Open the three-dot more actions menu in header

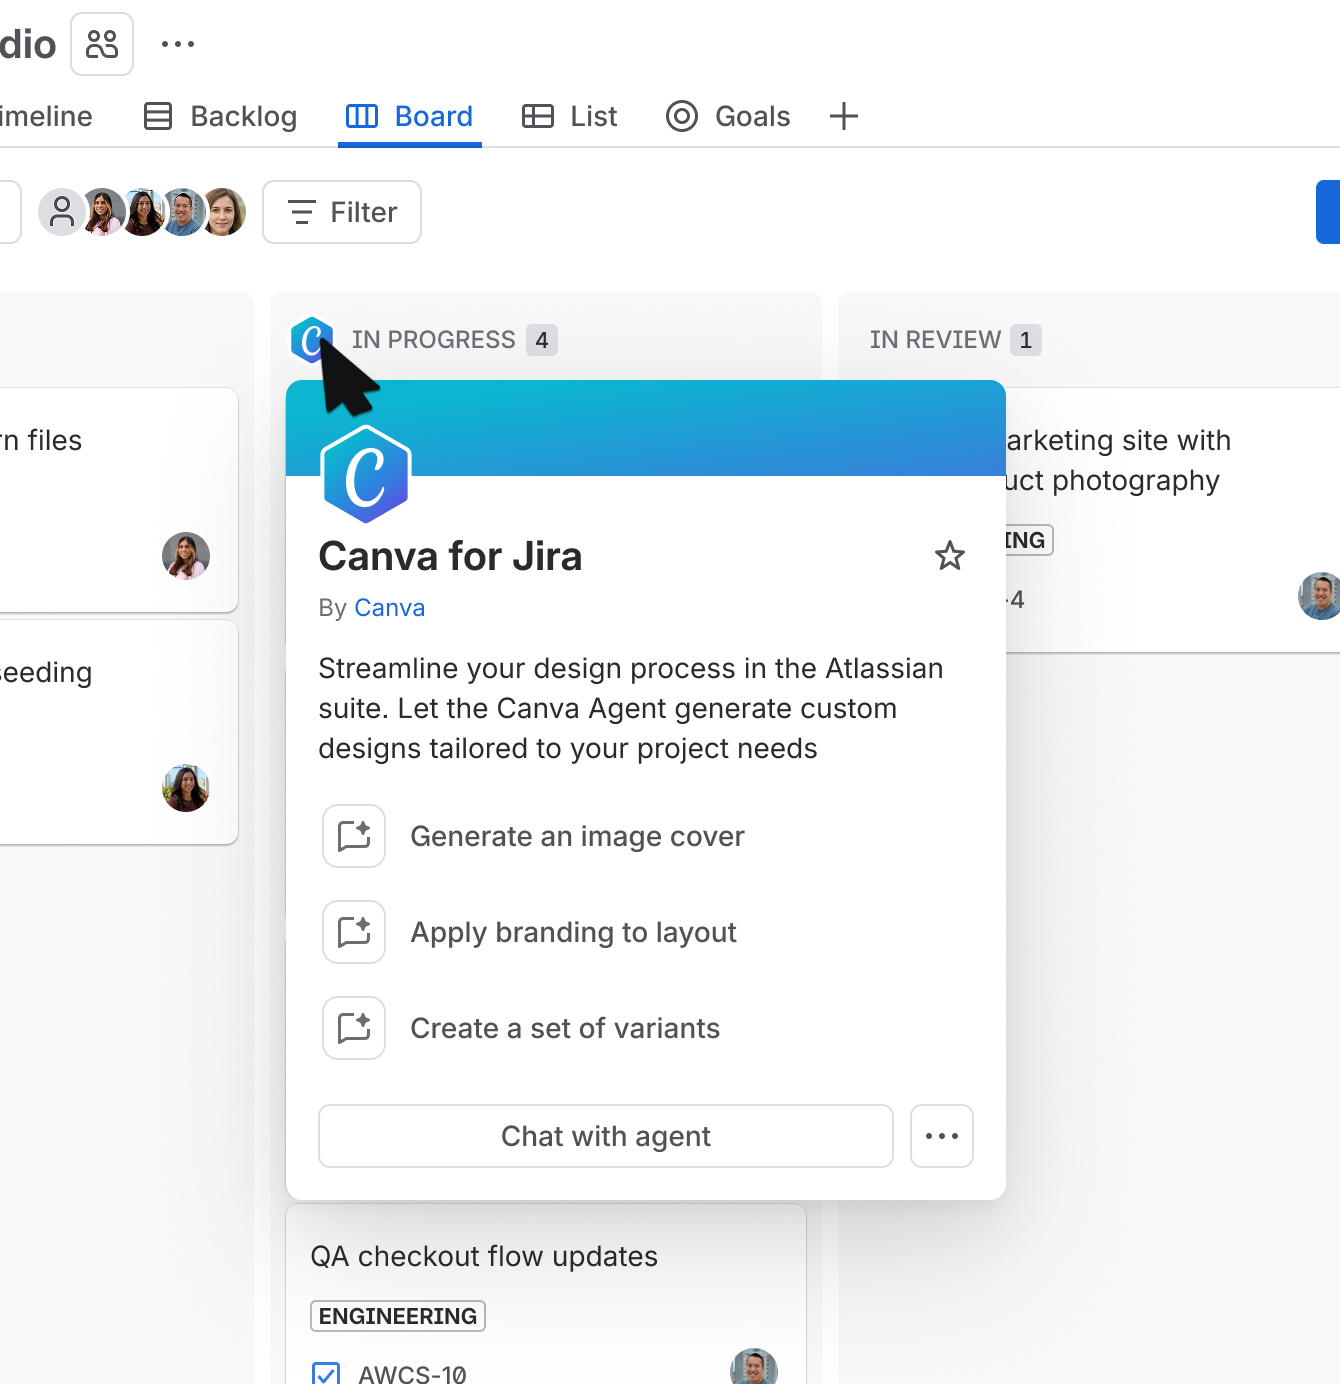pos(178,44)
